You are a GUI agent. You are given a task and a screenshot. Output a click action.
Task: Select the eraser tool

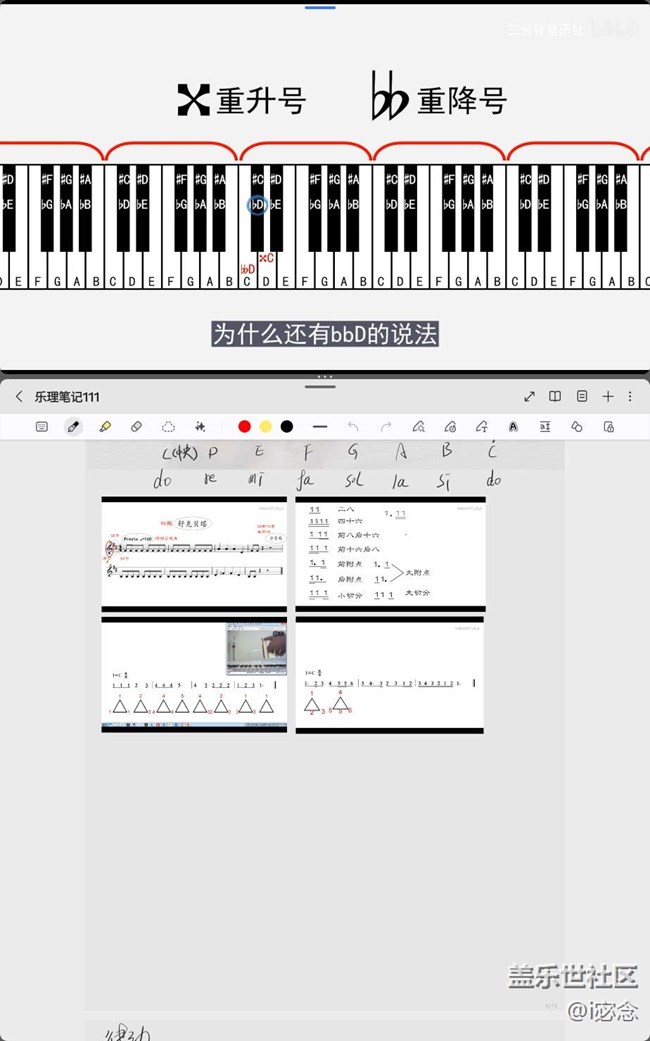point(137,426)
